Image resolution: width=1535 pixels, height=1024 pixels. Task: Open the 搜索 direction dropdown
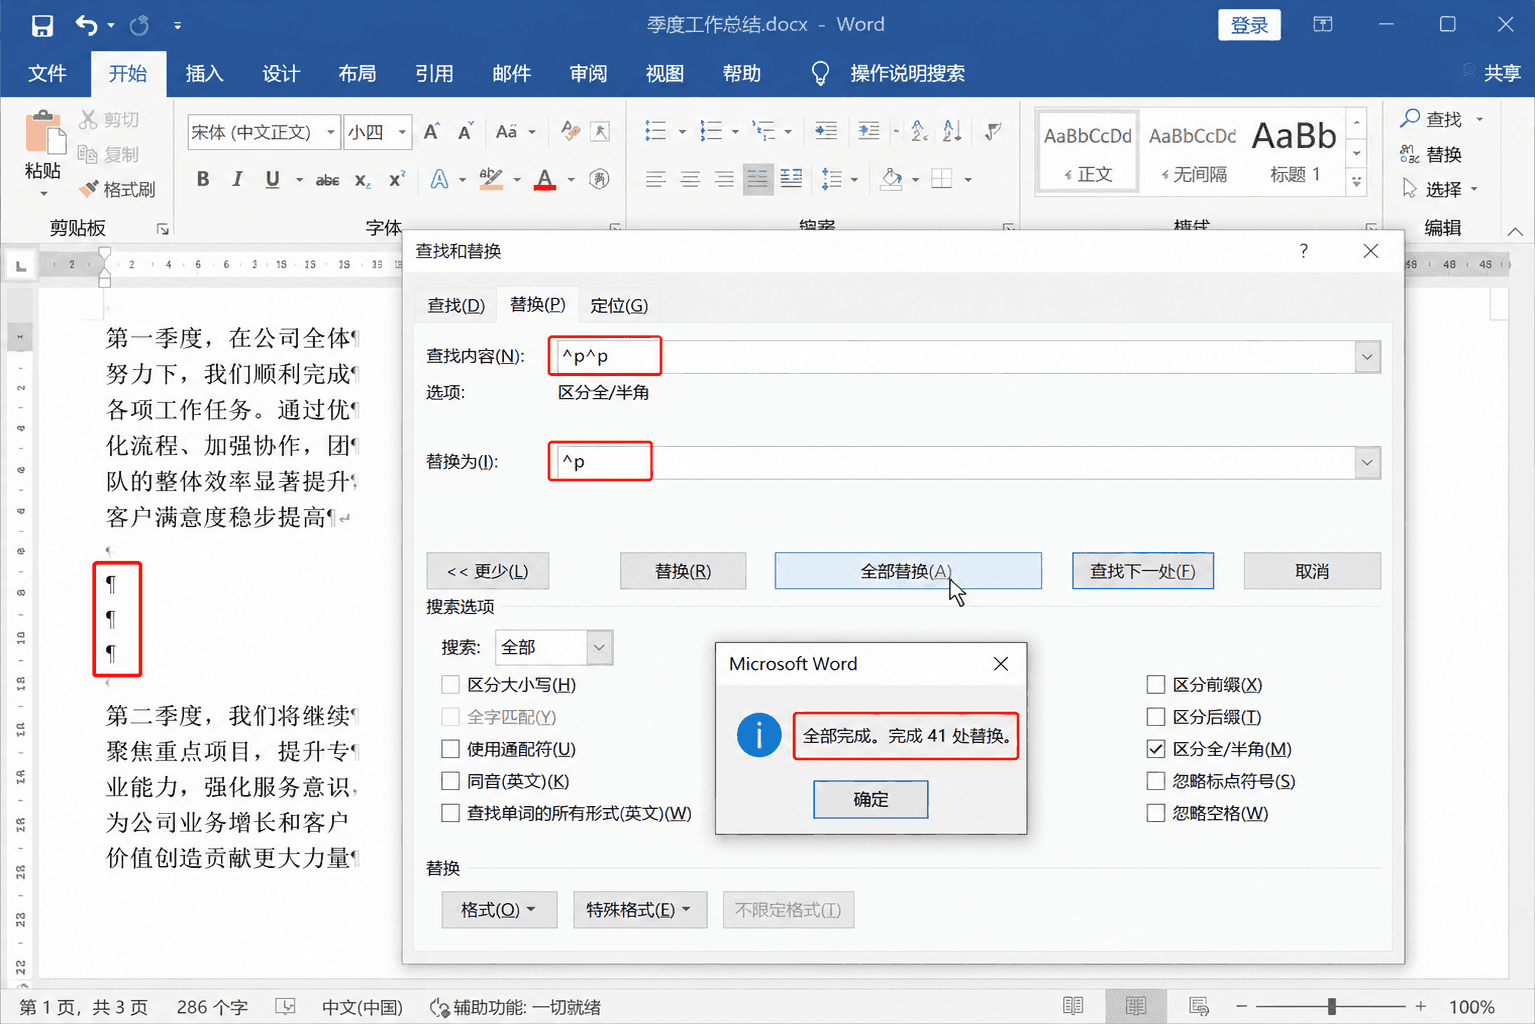click(x=598, y=647)
